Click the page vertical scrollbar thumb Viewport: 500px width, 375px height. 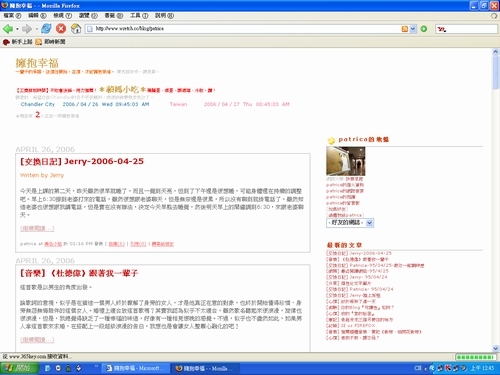[x=495, y=73]
